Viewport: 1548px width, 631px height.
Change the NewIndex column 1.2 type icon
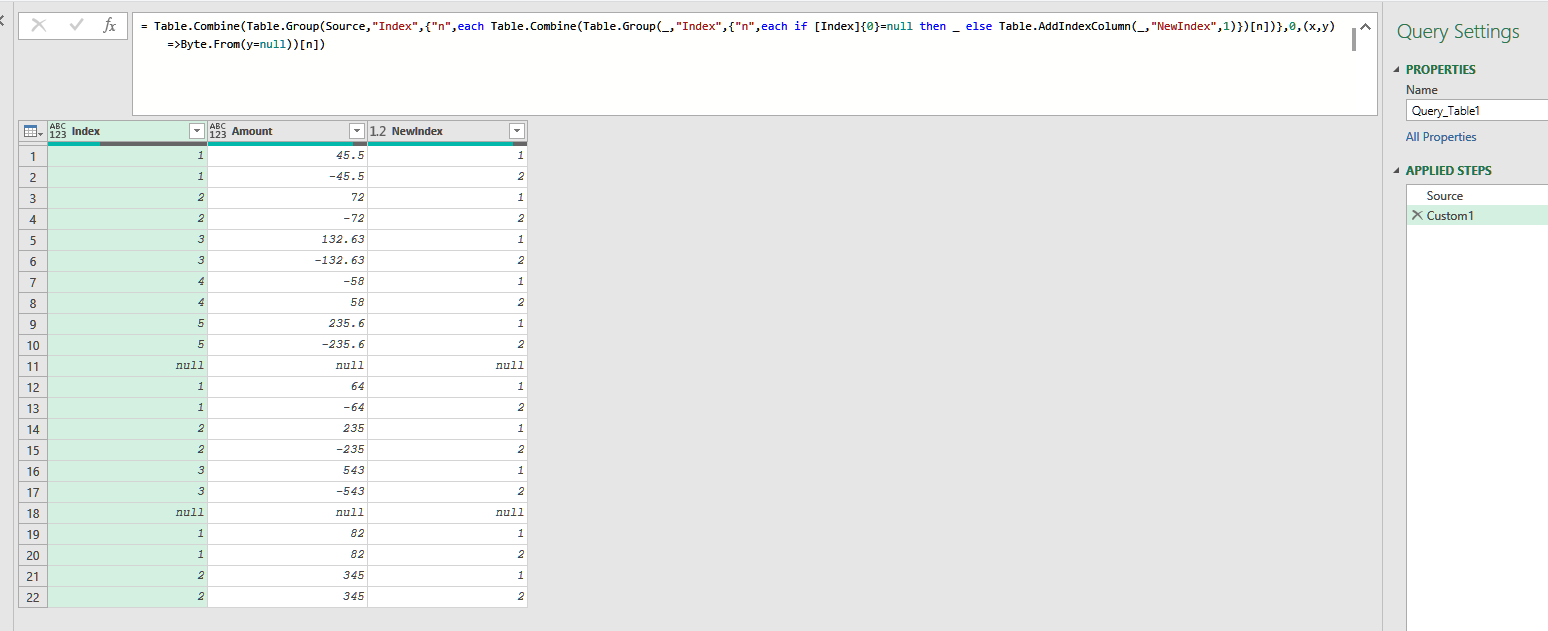[x=378, y=131]
